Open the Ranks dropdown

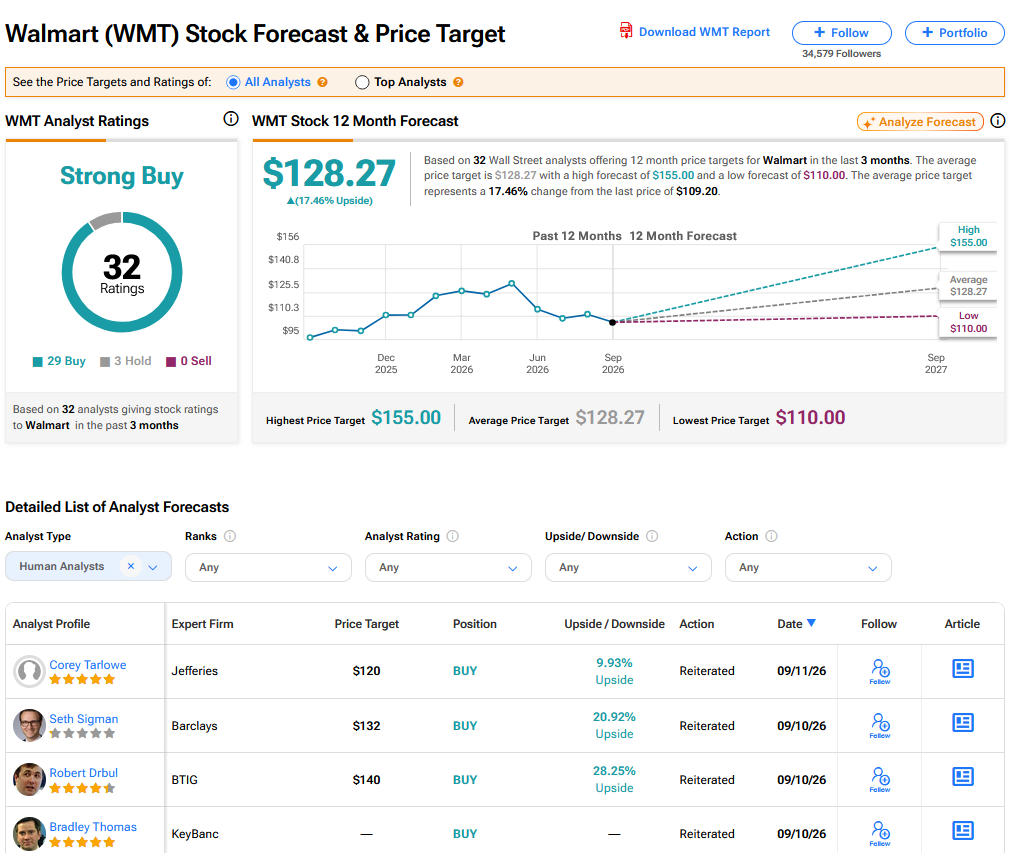pos(268,567)
